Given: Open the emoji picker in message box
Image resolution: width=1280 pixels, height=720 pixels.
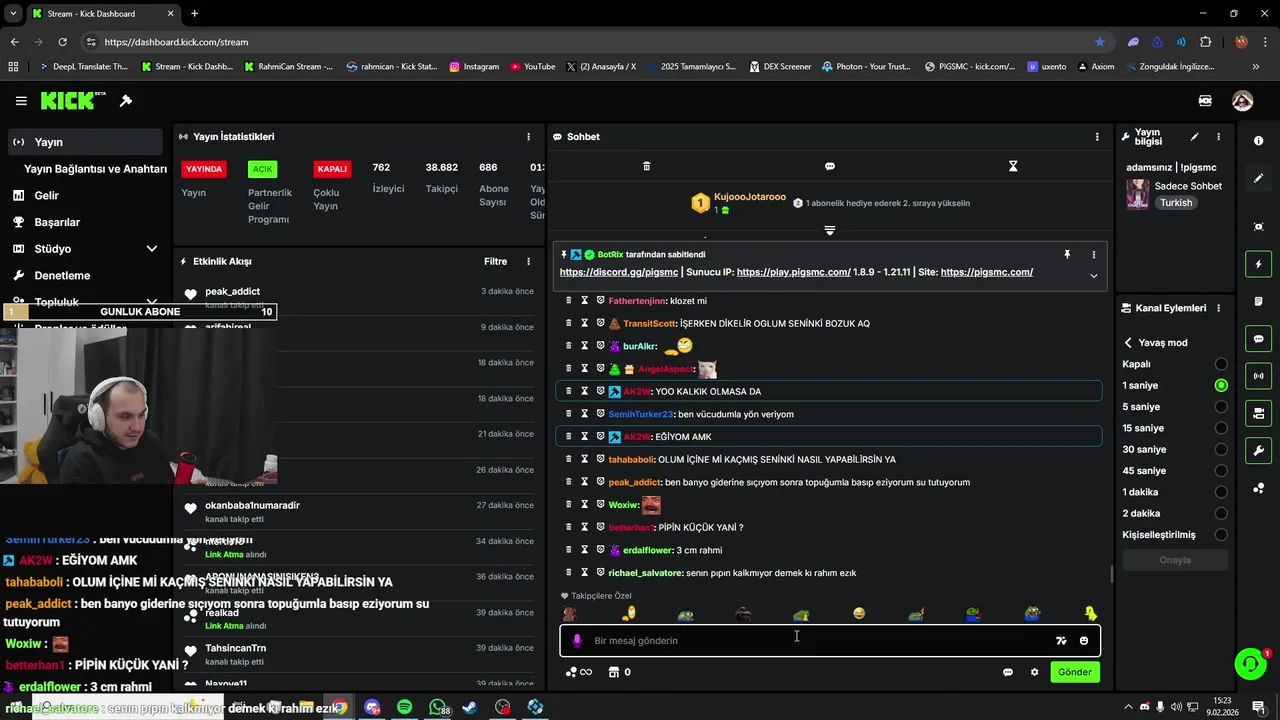Looking at the screenshot, I should (1084, 641).
